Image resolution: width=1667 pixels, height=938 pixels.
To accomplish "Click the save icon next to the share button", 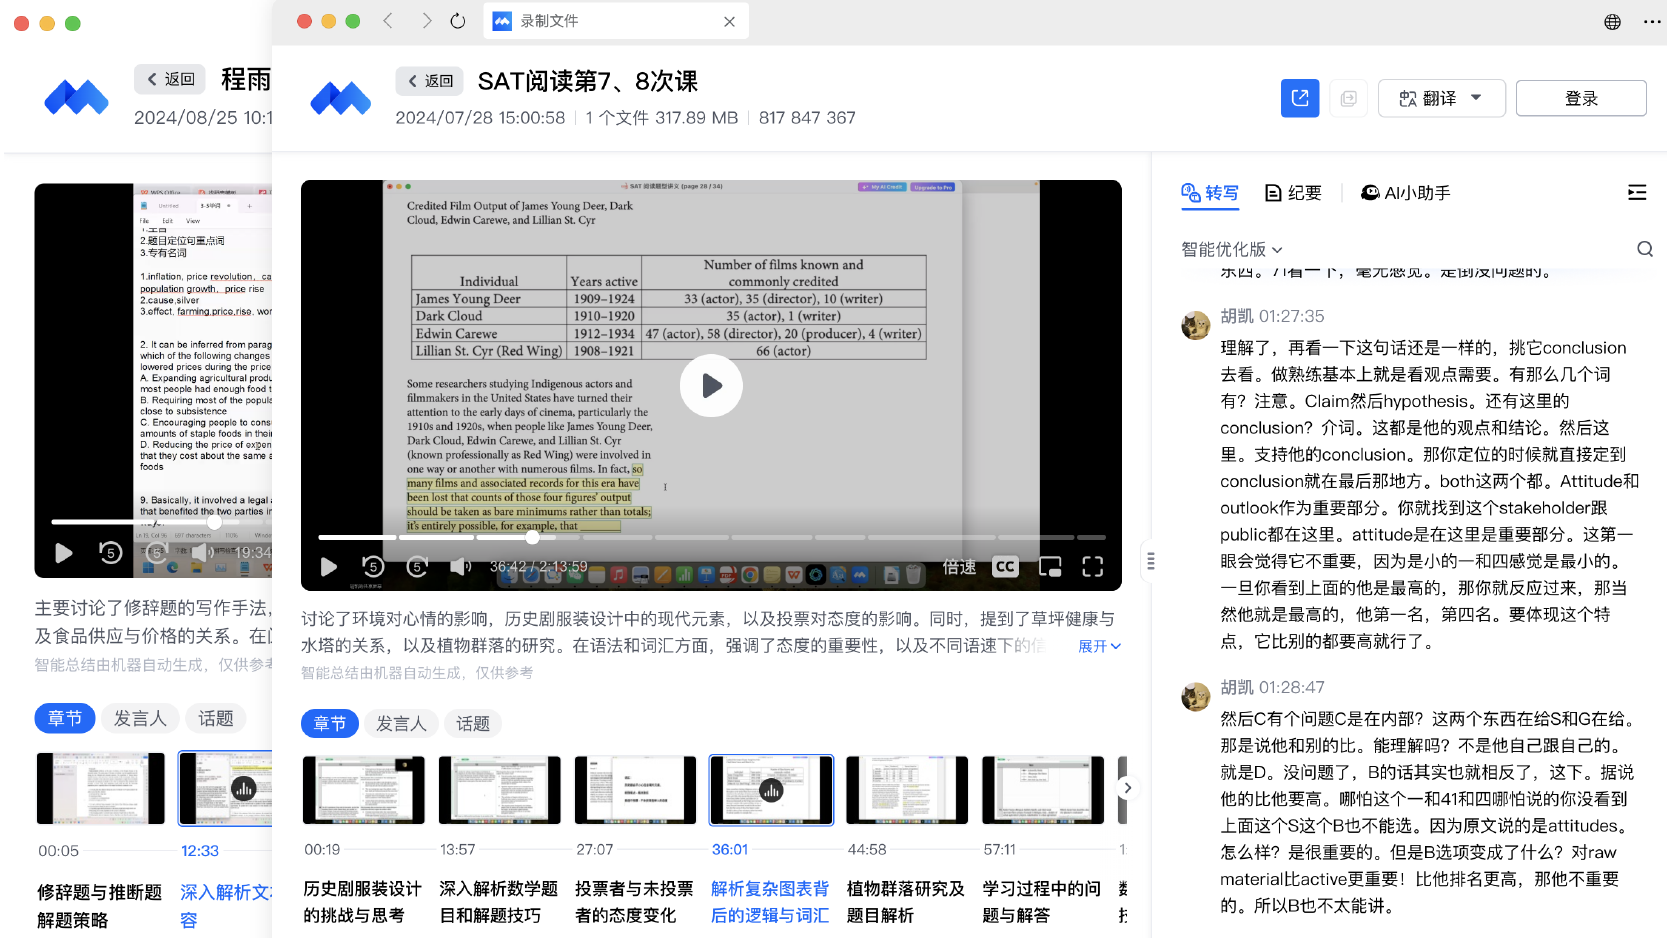I will 1348,97.
